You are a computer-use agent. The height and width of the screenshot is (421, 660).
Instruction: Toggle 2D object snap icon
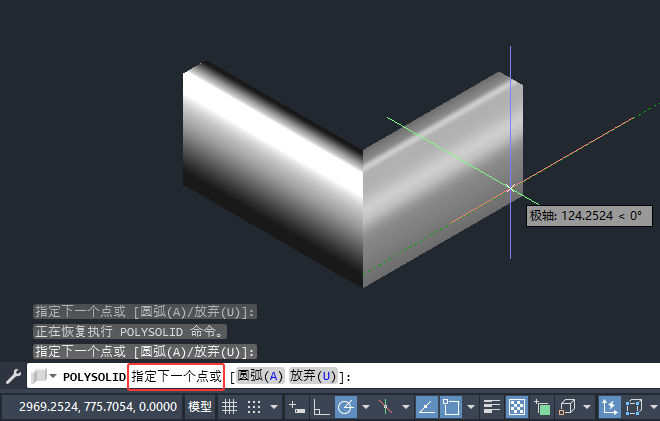tap(451, 407)
